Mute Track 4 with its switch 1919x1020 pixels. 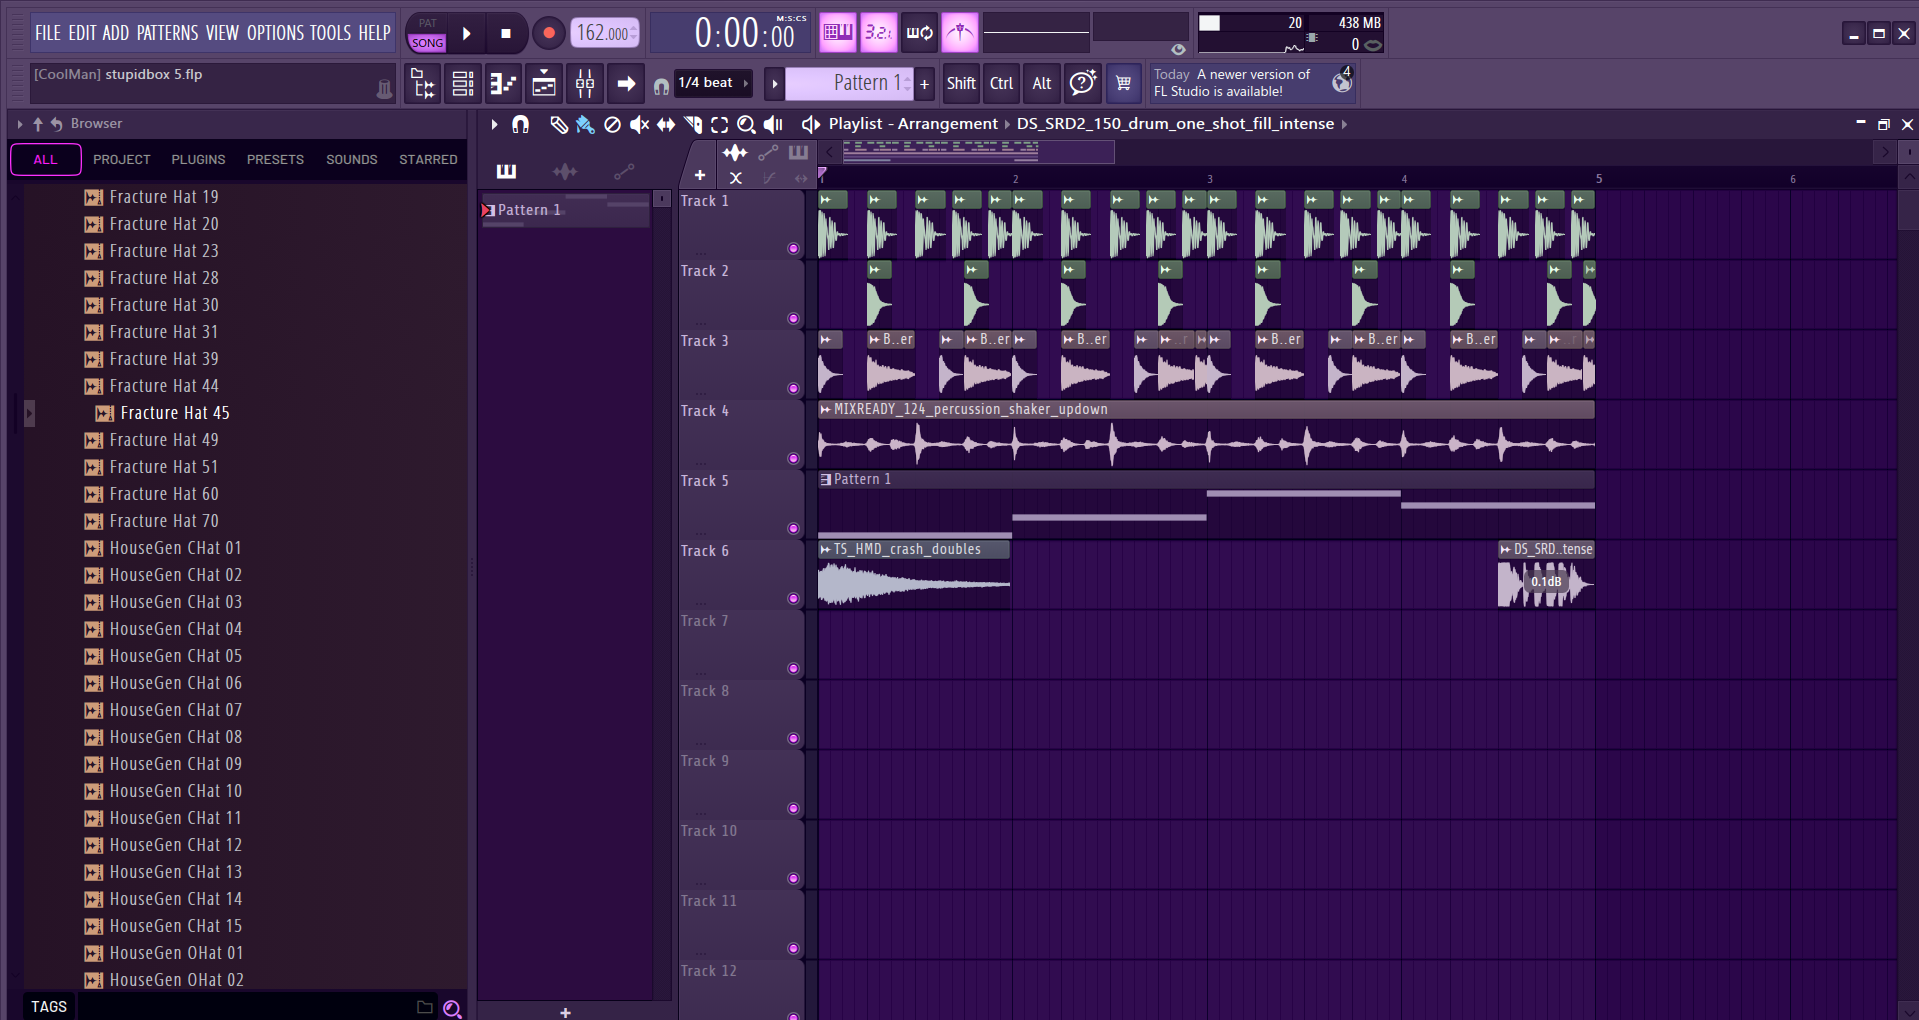(793, 458)
